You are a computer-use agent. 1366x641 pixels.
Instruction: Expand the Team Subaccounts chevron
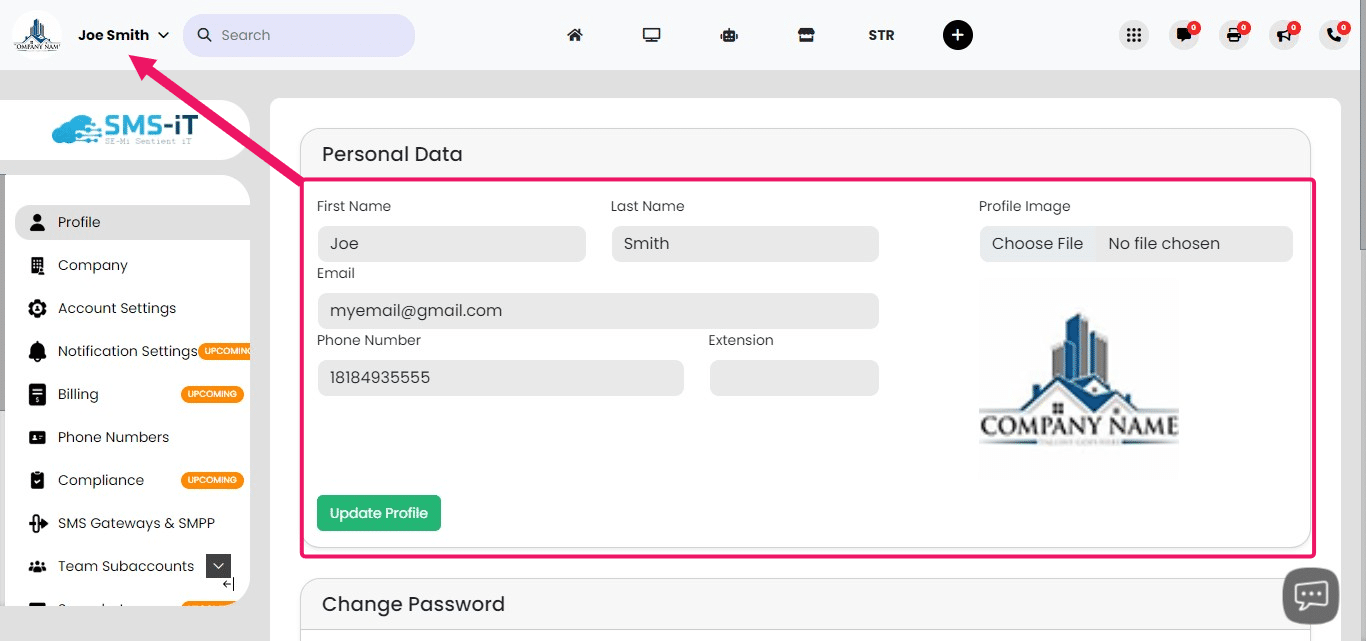click(218, 566)
